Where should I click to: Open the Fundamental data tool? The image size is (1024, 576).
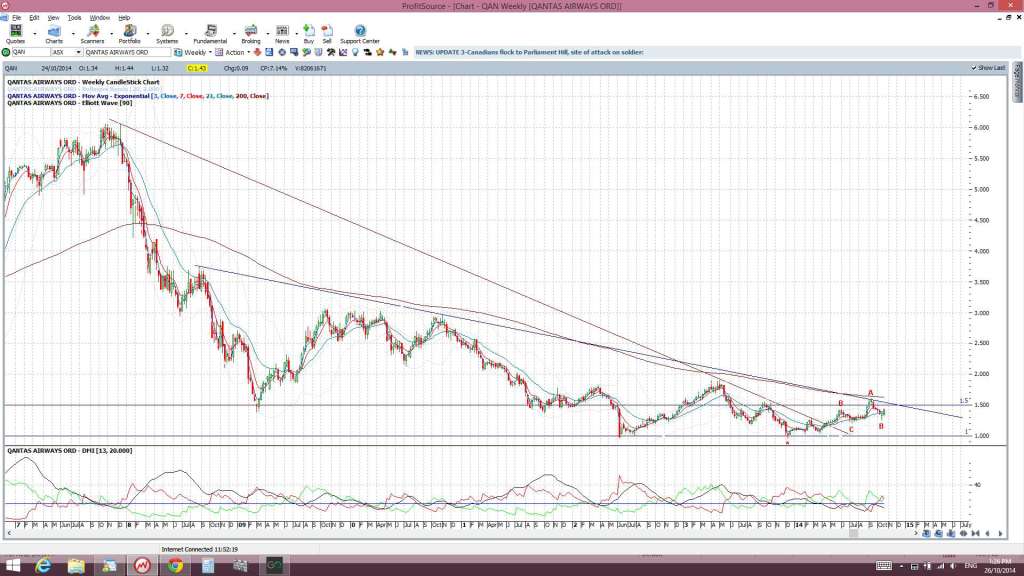point(210,34)
